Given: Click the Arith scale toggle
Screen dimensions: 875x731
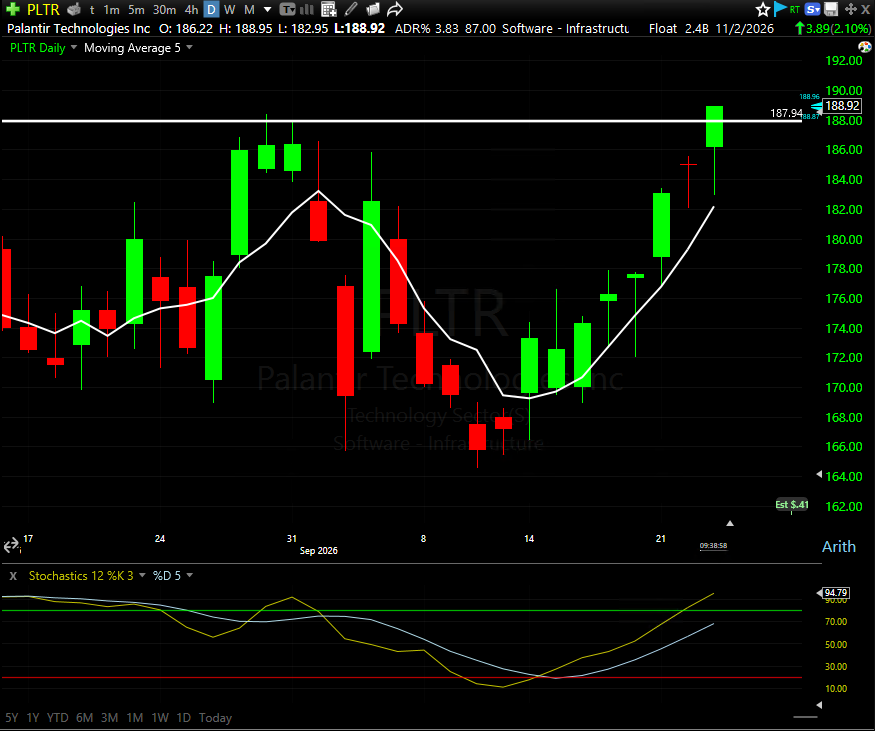Looking at the screenshot, I should click(x=838, y=546).
